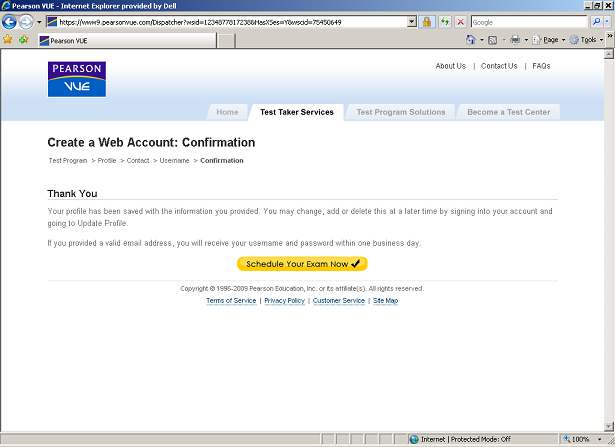
Task: Click the browser Back arrow button
Action: 11,21
